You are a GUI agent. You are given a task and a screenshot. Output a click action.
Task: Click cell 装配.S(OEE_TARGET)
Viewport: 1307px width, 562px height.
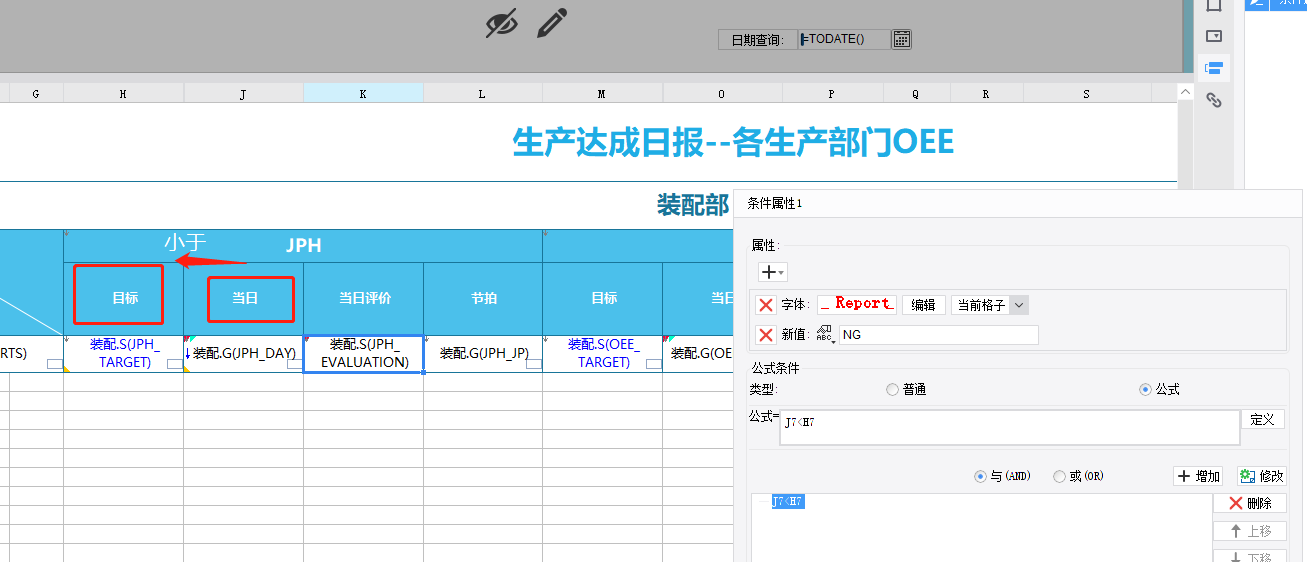tap(602, 353)
